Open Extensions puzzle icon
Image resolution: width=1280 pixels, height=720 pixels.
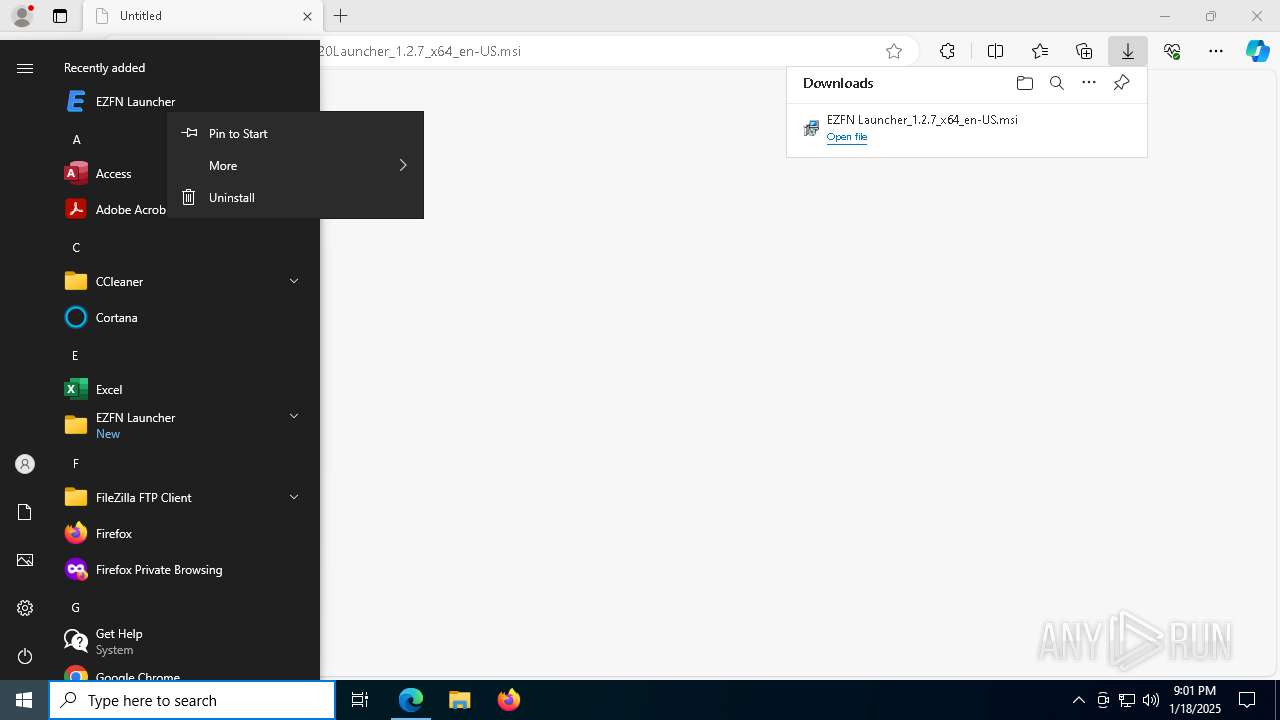point(947,51)
